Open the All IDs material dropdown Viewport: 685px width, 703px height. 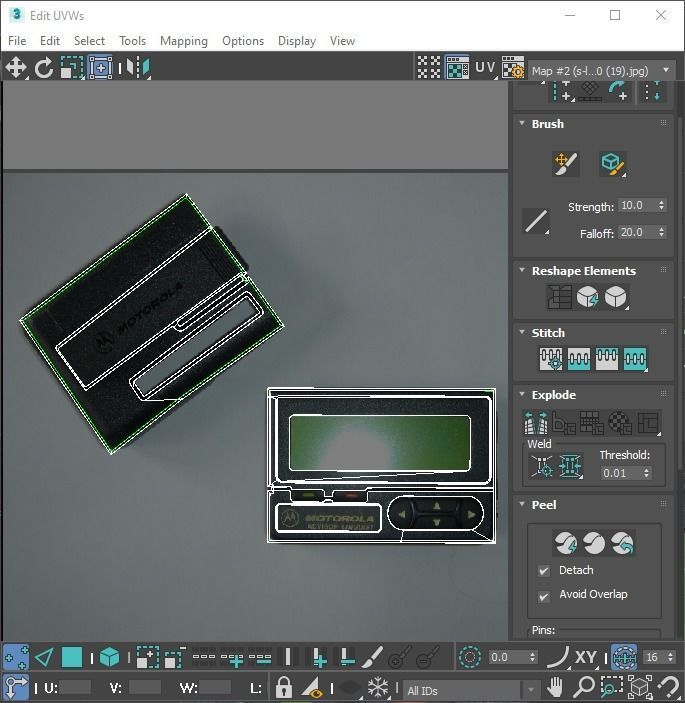coord(471,690)
